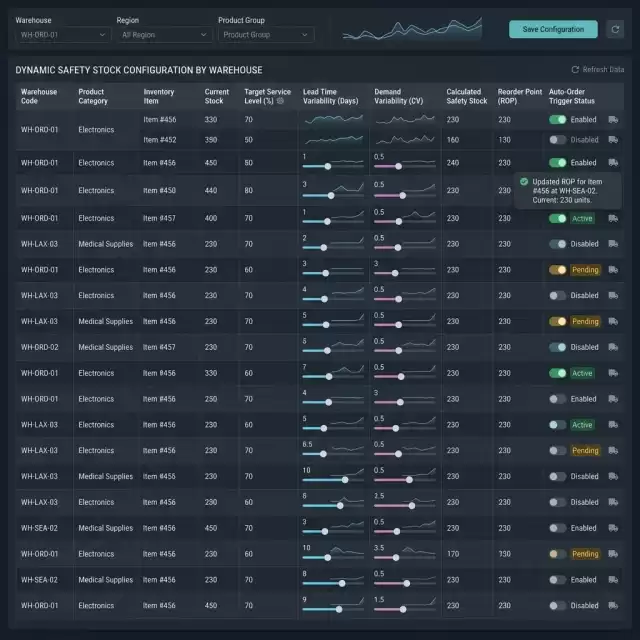
Task: Open the Product Group dropdown
Action: (x=266, y=35)
